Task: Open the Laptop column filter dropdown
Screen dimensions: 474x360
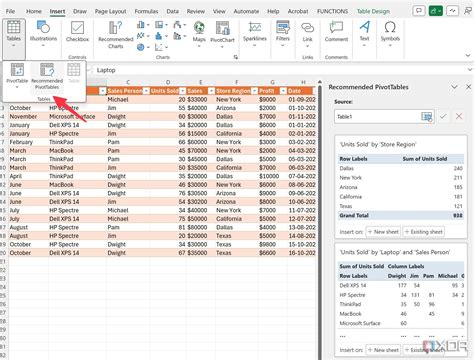Action: 103,91
